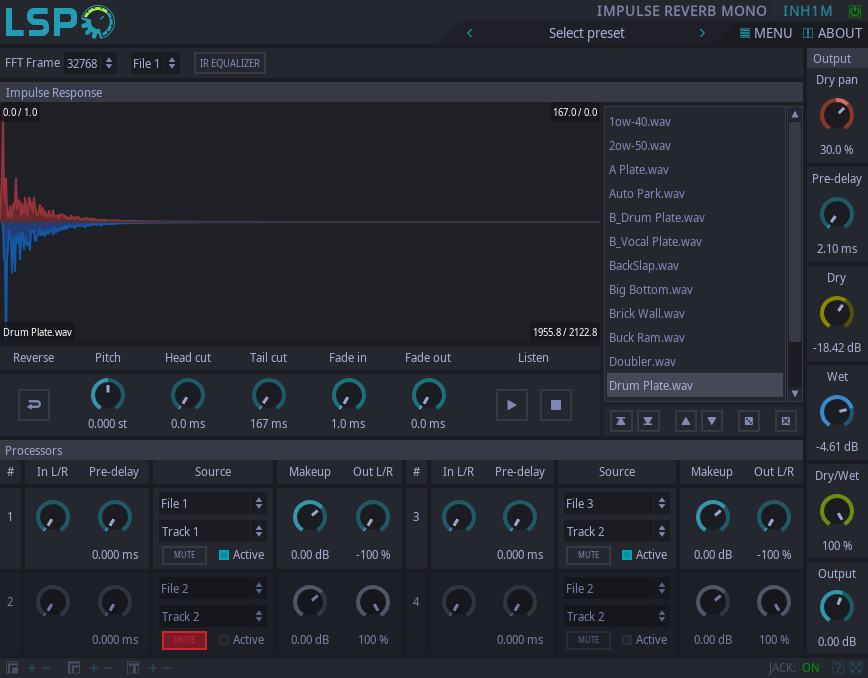The image size is (868, 678).
Task: Open the MENU item
Action: pos(765,33)
